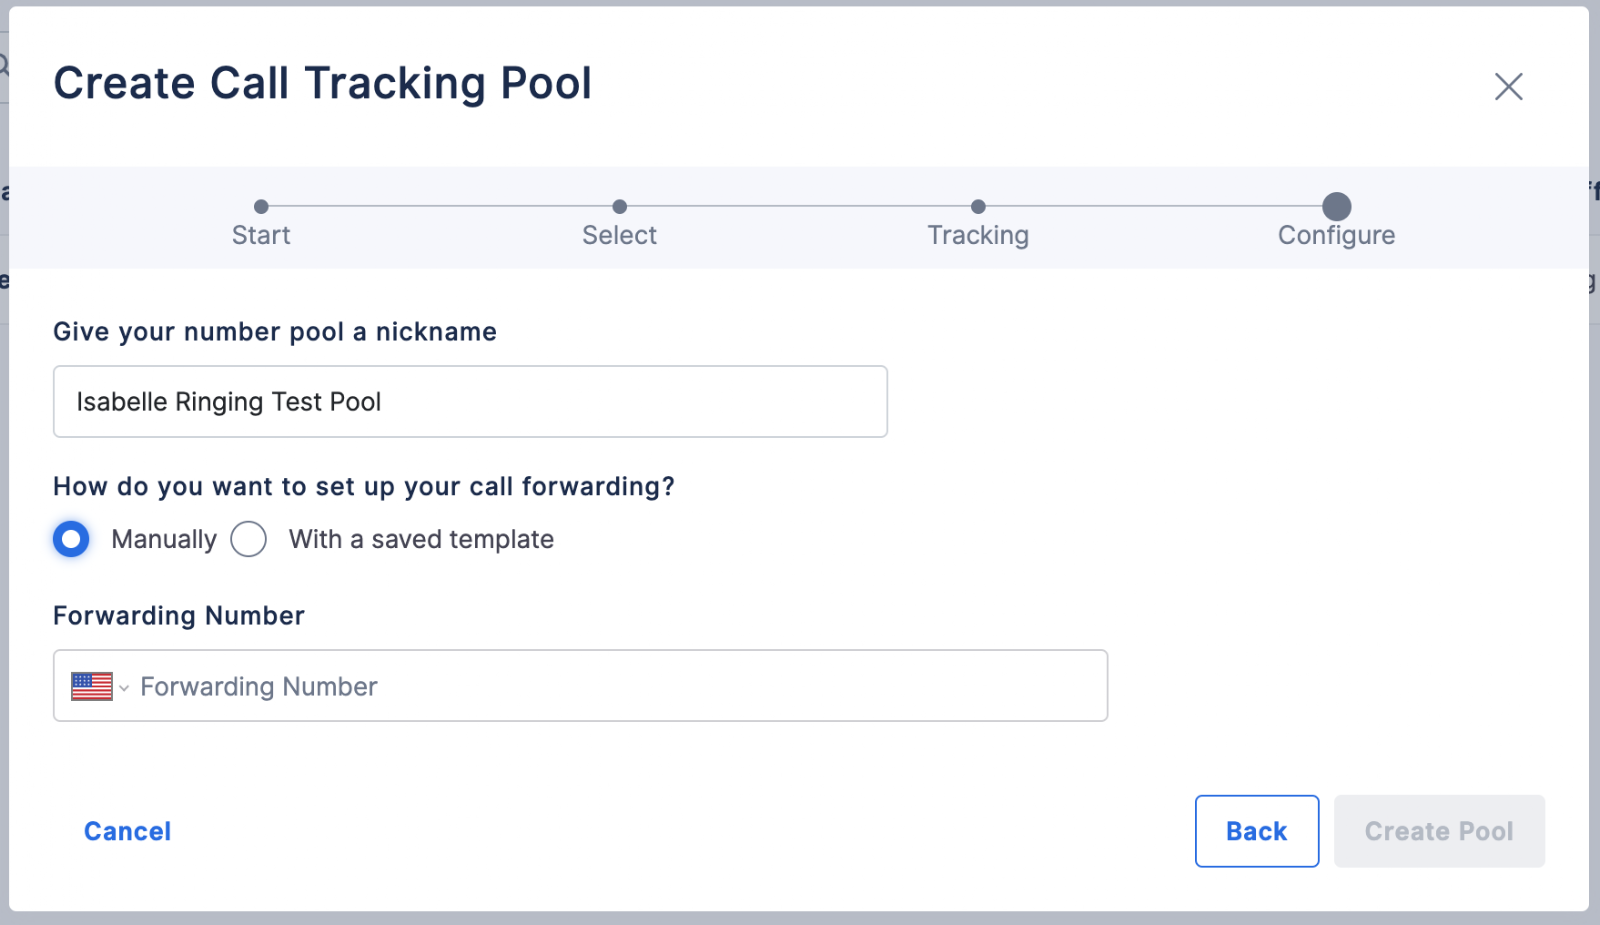The image size is (1600, 925).
Task: Go back with the Back button
Action: pyautogui.click(x=1257, y=831)
